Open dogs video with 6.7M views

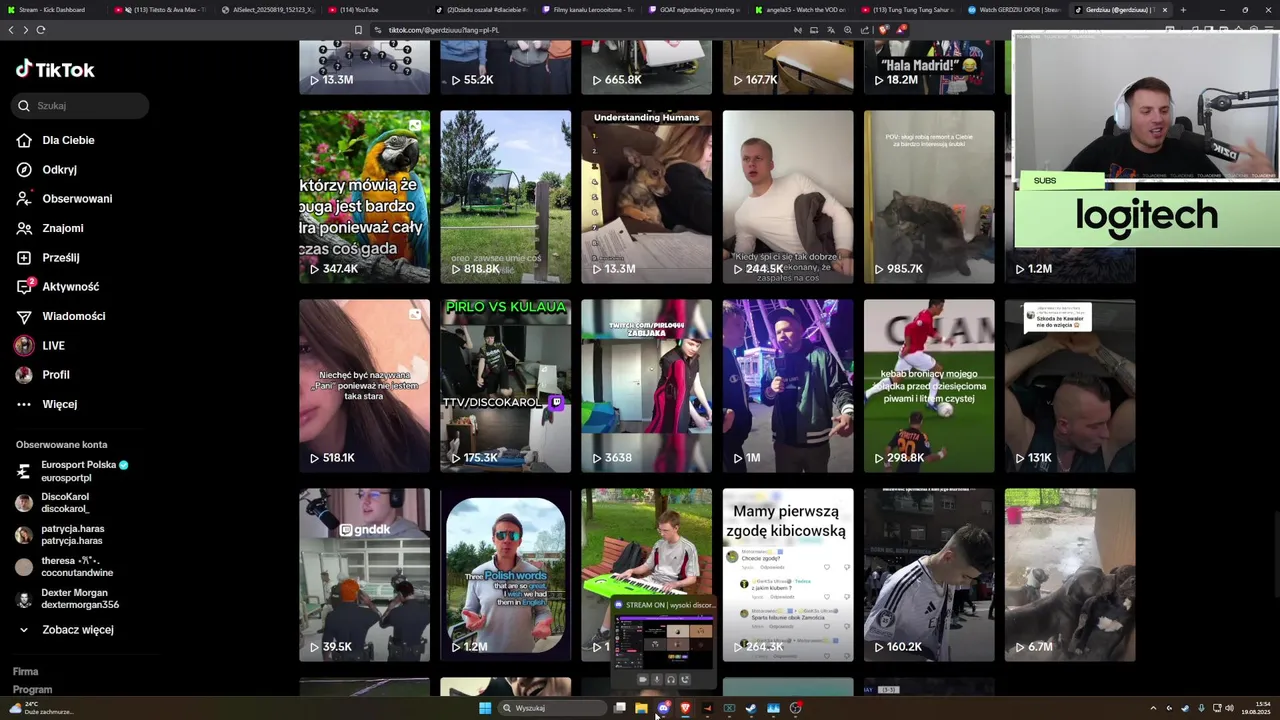coord(1070,575)
